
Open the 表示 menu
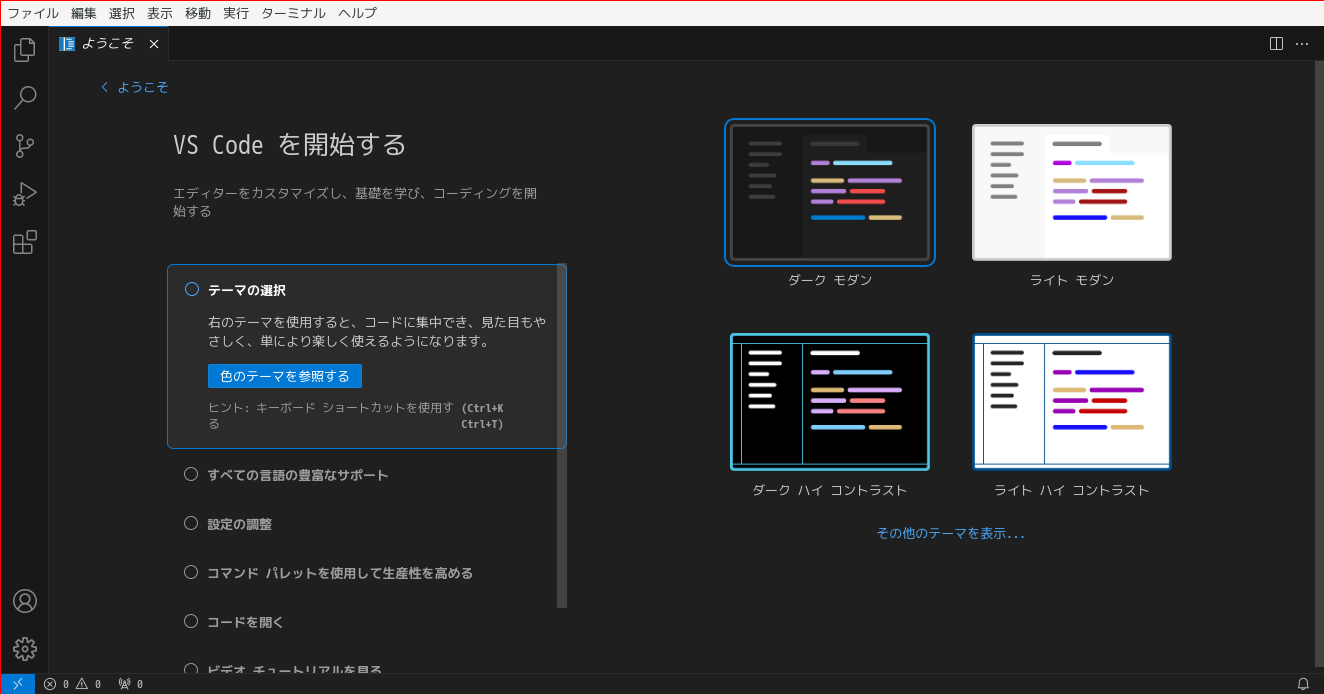160,13
